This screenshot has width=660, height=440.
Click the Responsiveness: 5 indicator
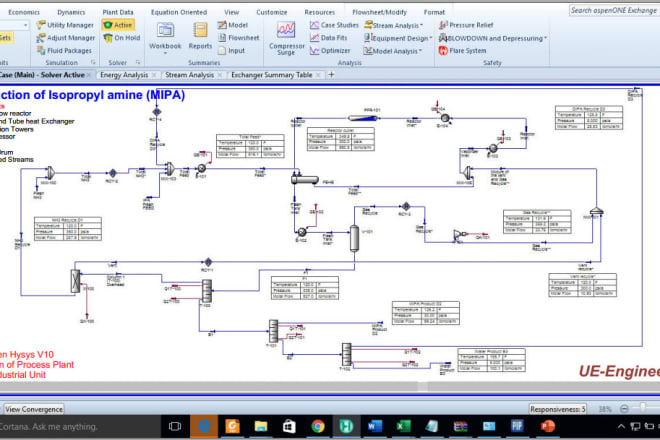pyautogui.click(x=558, y=409)
